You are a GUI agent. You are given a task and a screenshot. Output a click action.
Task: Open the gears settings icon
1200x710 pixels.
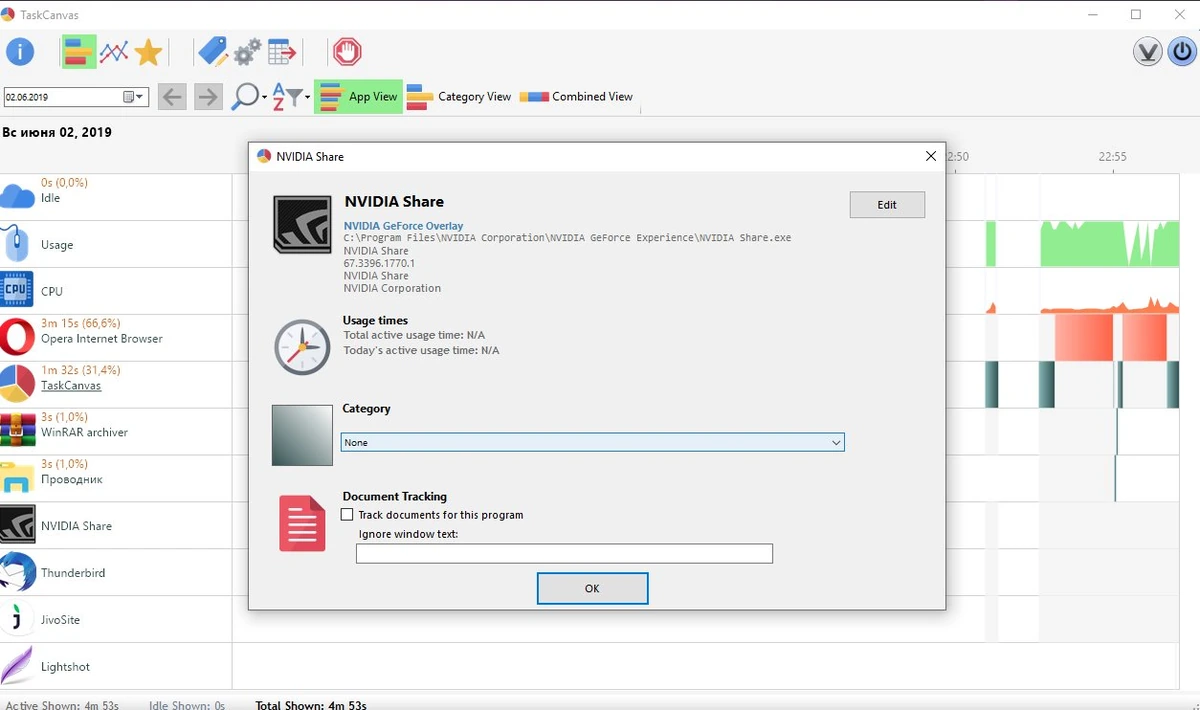(247, 52)
